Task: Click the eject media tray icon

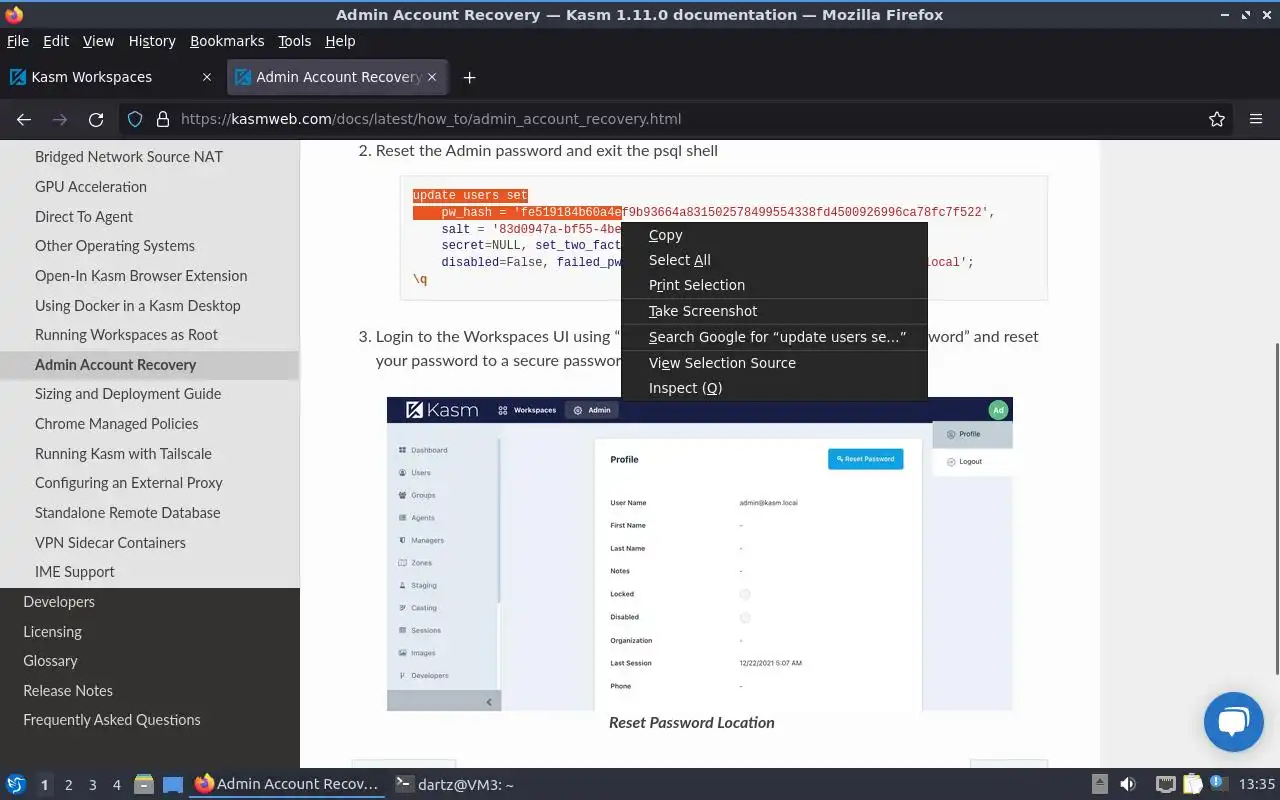Action: click(x=1099, y=785)
